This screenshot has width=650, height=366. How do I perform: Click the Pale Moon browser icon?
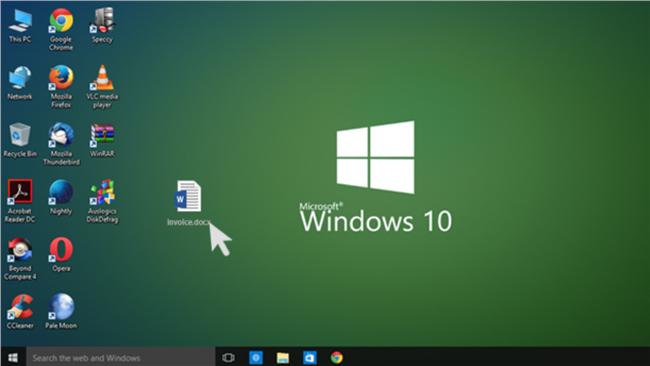coord(61,311)
